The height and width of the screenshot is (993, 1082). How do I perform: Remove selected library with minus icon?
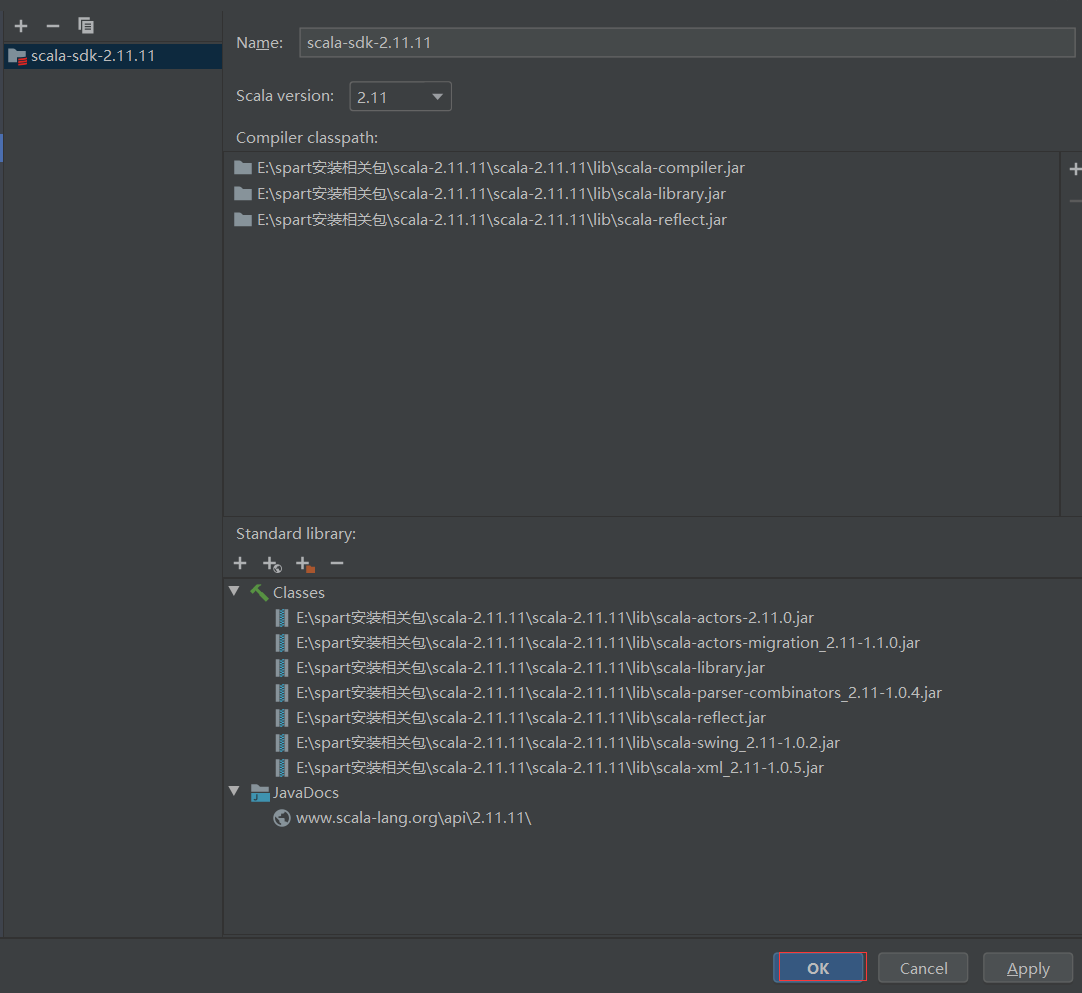coord(53,26)
